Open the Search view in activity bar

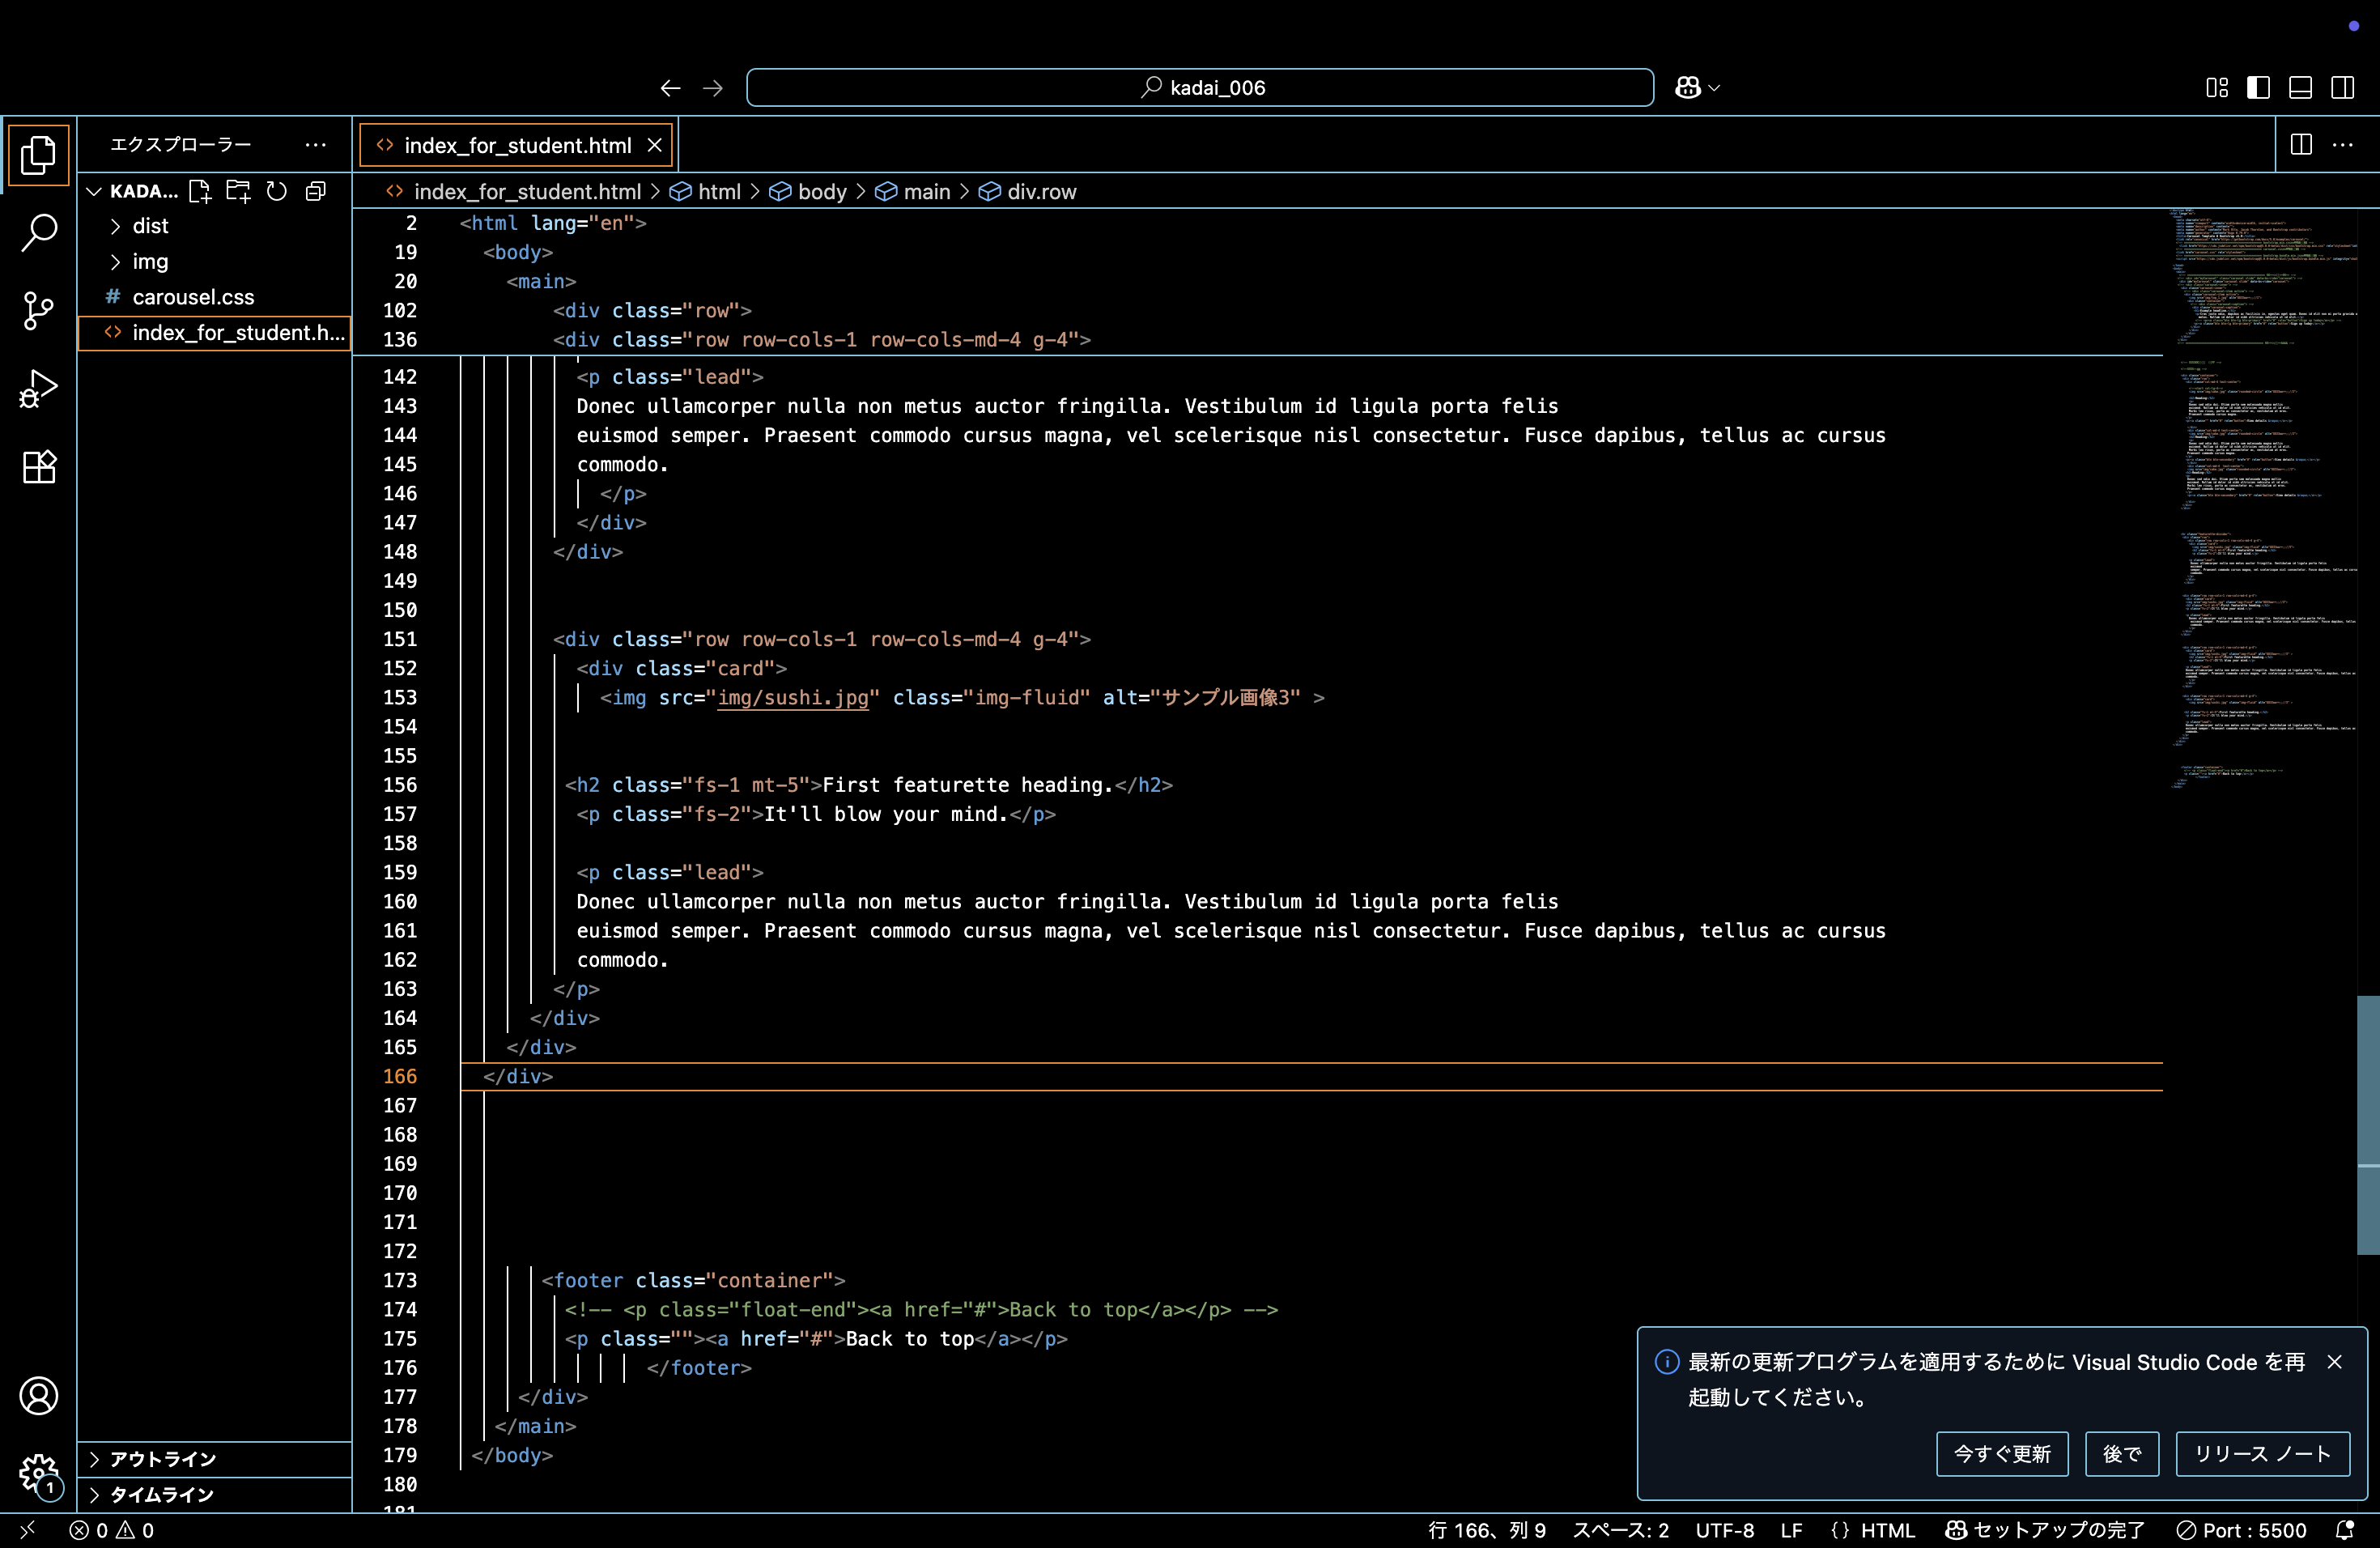(x=38, y=232)
